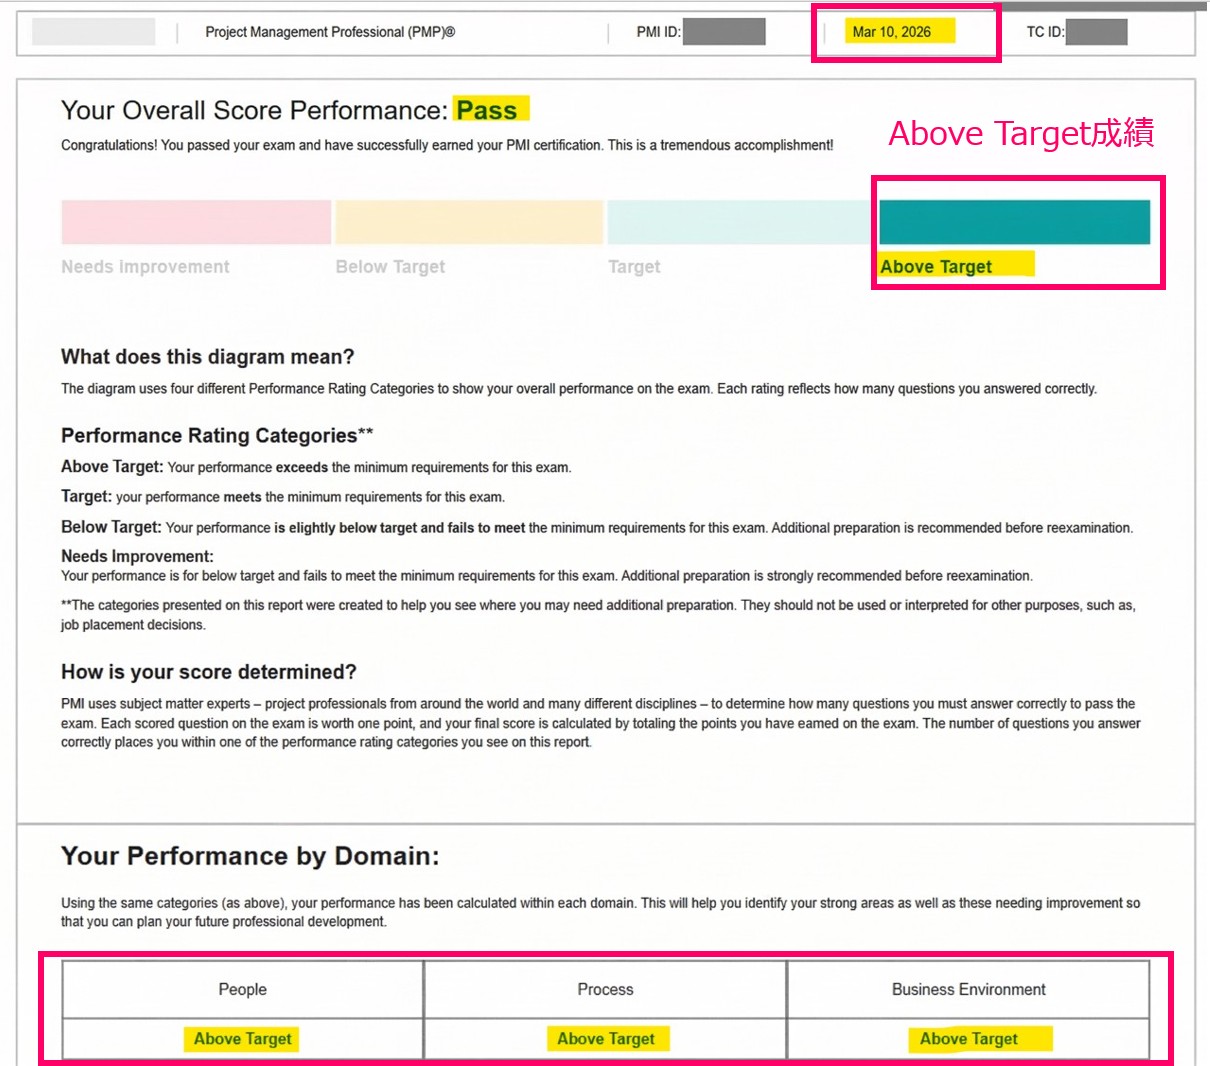Click the Business Environment header cell
The width and height of the screenshot is (1210, 1066).
[x=968, y=989]
